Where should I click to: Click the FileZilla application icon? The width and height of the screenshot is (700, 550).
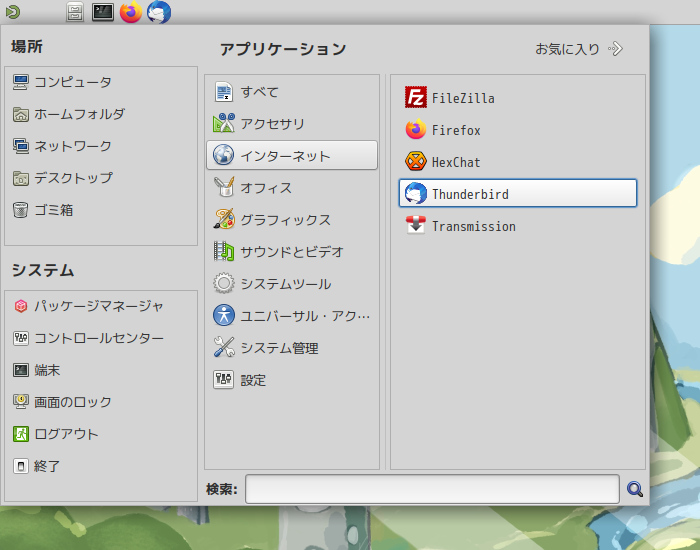pos(416,97)
